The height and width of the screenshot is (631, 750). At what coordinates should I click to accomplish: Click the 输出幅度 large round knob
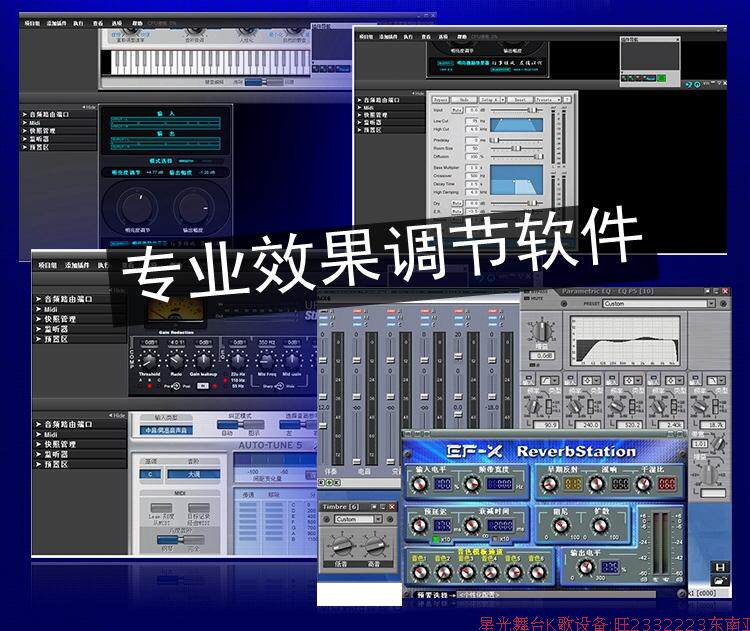193,206
